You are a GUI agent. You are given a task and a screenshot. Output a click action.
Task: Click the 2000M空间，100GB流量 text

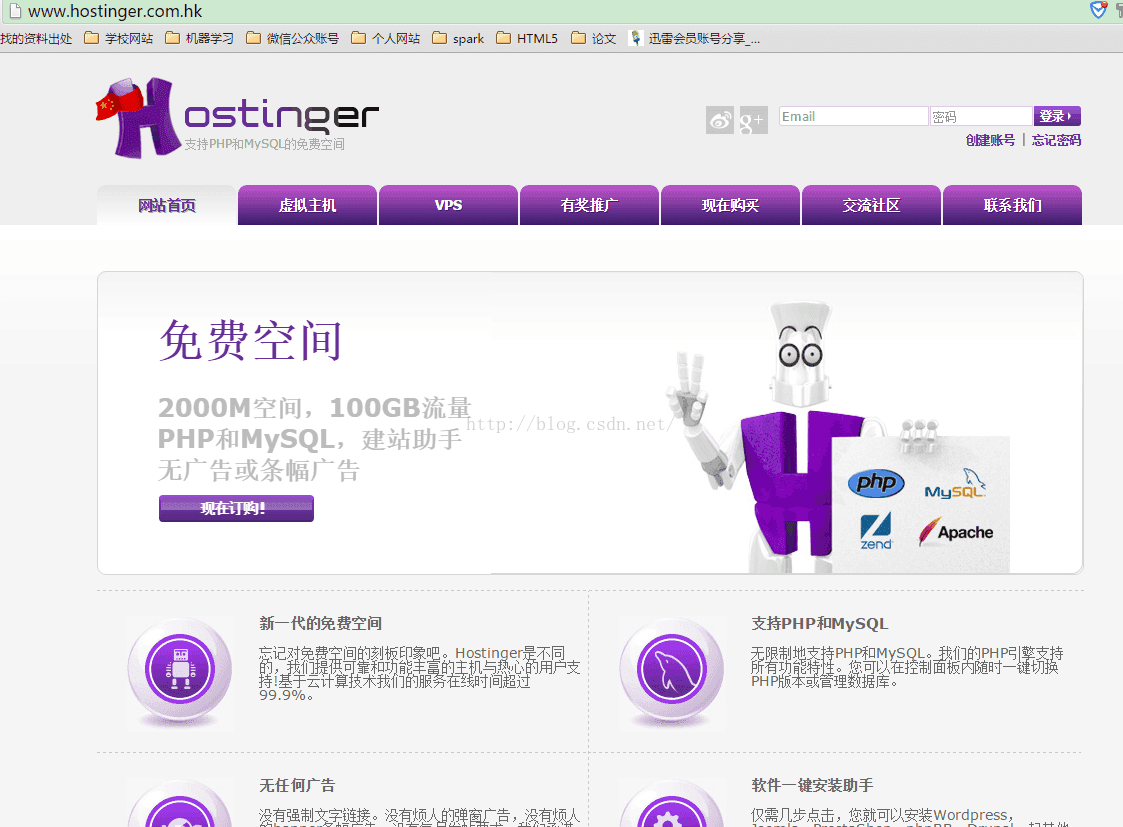[314, 407]
